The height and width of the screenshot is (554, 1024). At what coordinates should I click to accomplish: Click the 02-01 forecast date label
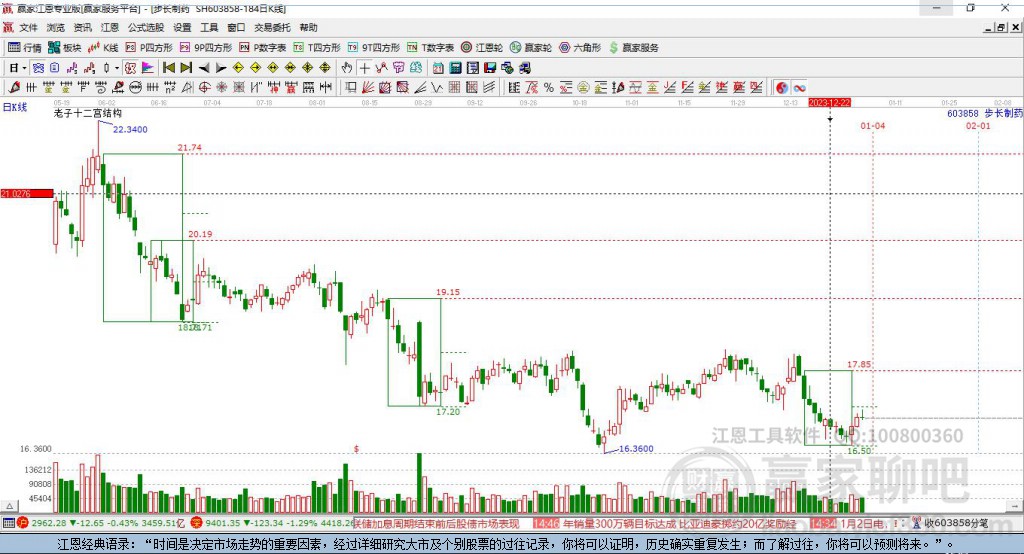978,125
